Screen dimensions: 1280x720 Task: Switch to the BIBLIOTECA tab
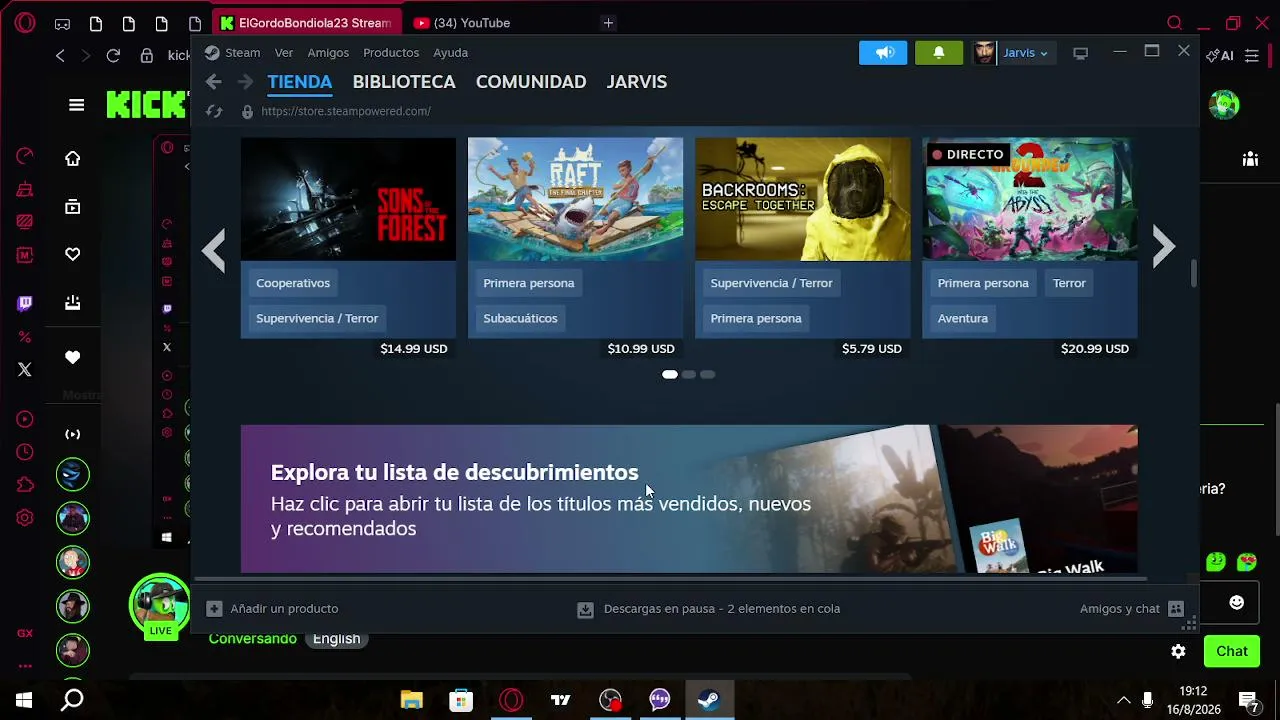coord(404,82)
